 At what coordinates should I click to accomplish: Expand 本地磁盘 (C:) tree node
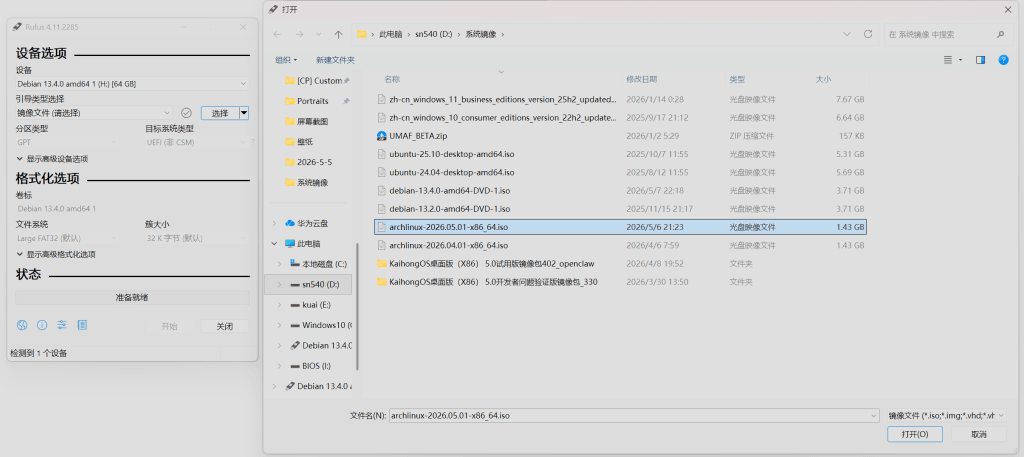point(280,264)
